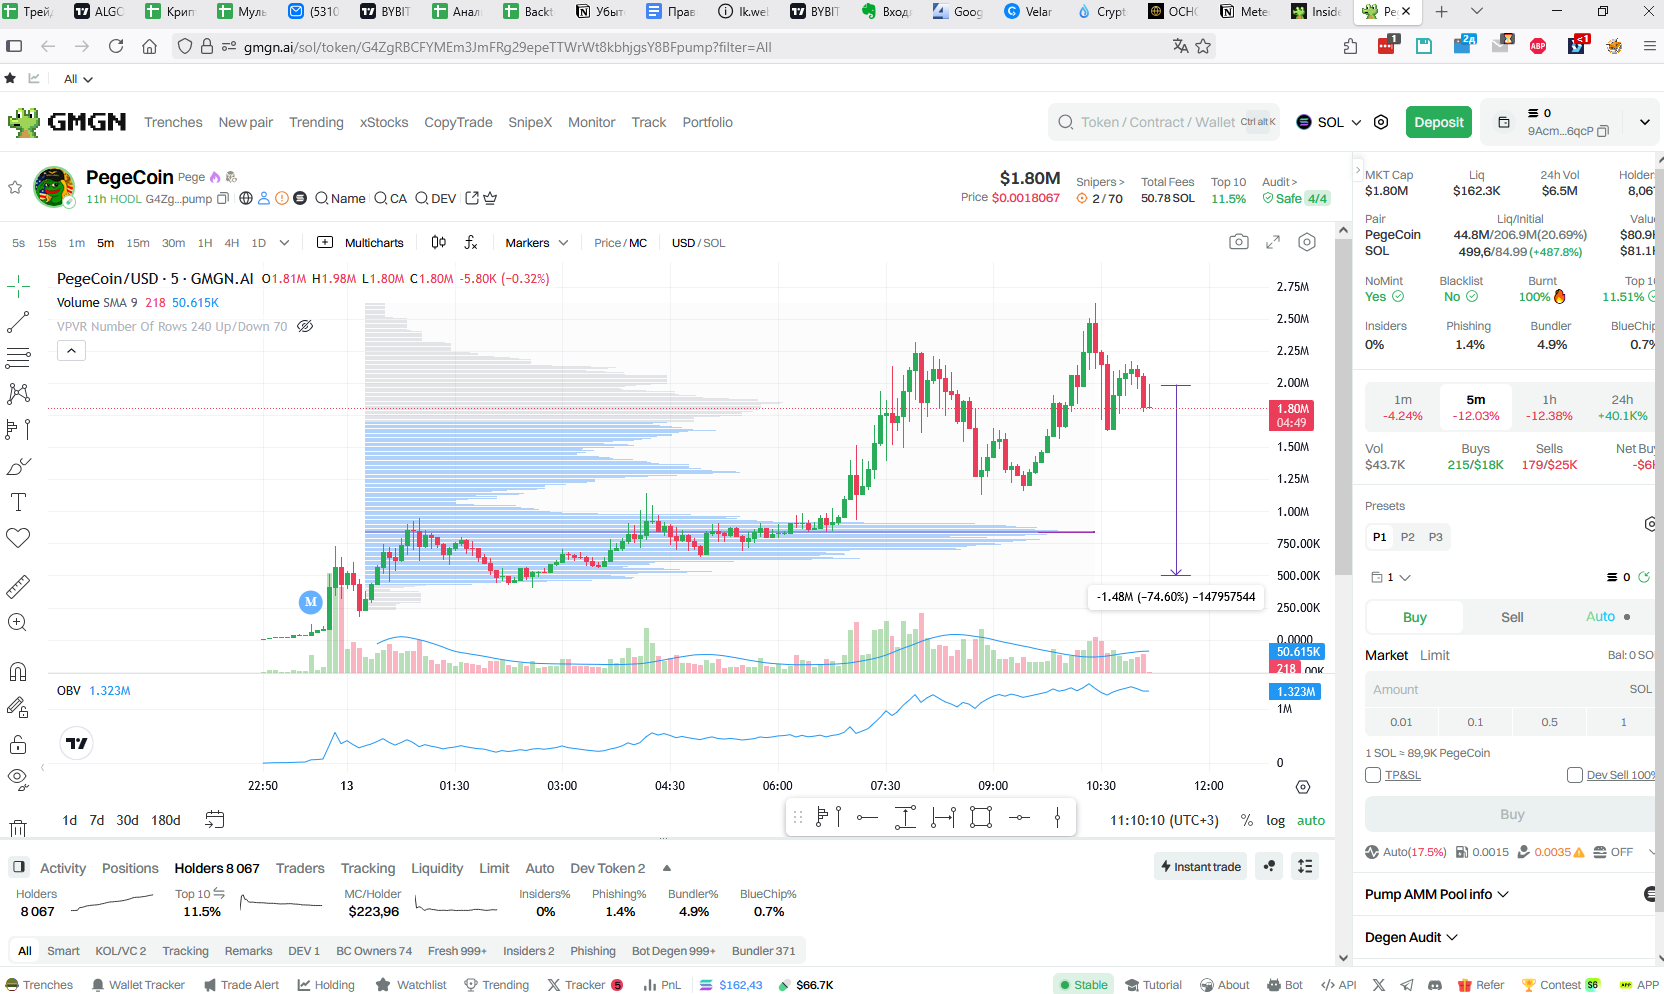
Task: Select the brush drawing tool
Action: (18, 466)
